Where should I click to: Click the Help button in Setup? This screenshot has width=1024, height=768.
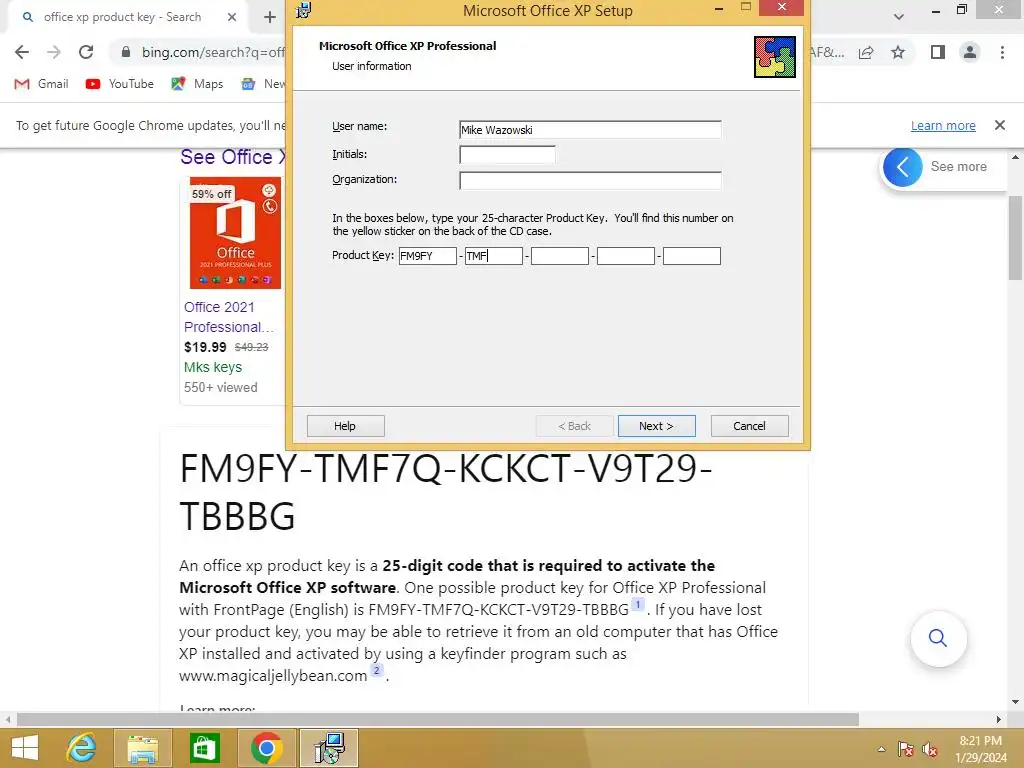tap(345, 426)
